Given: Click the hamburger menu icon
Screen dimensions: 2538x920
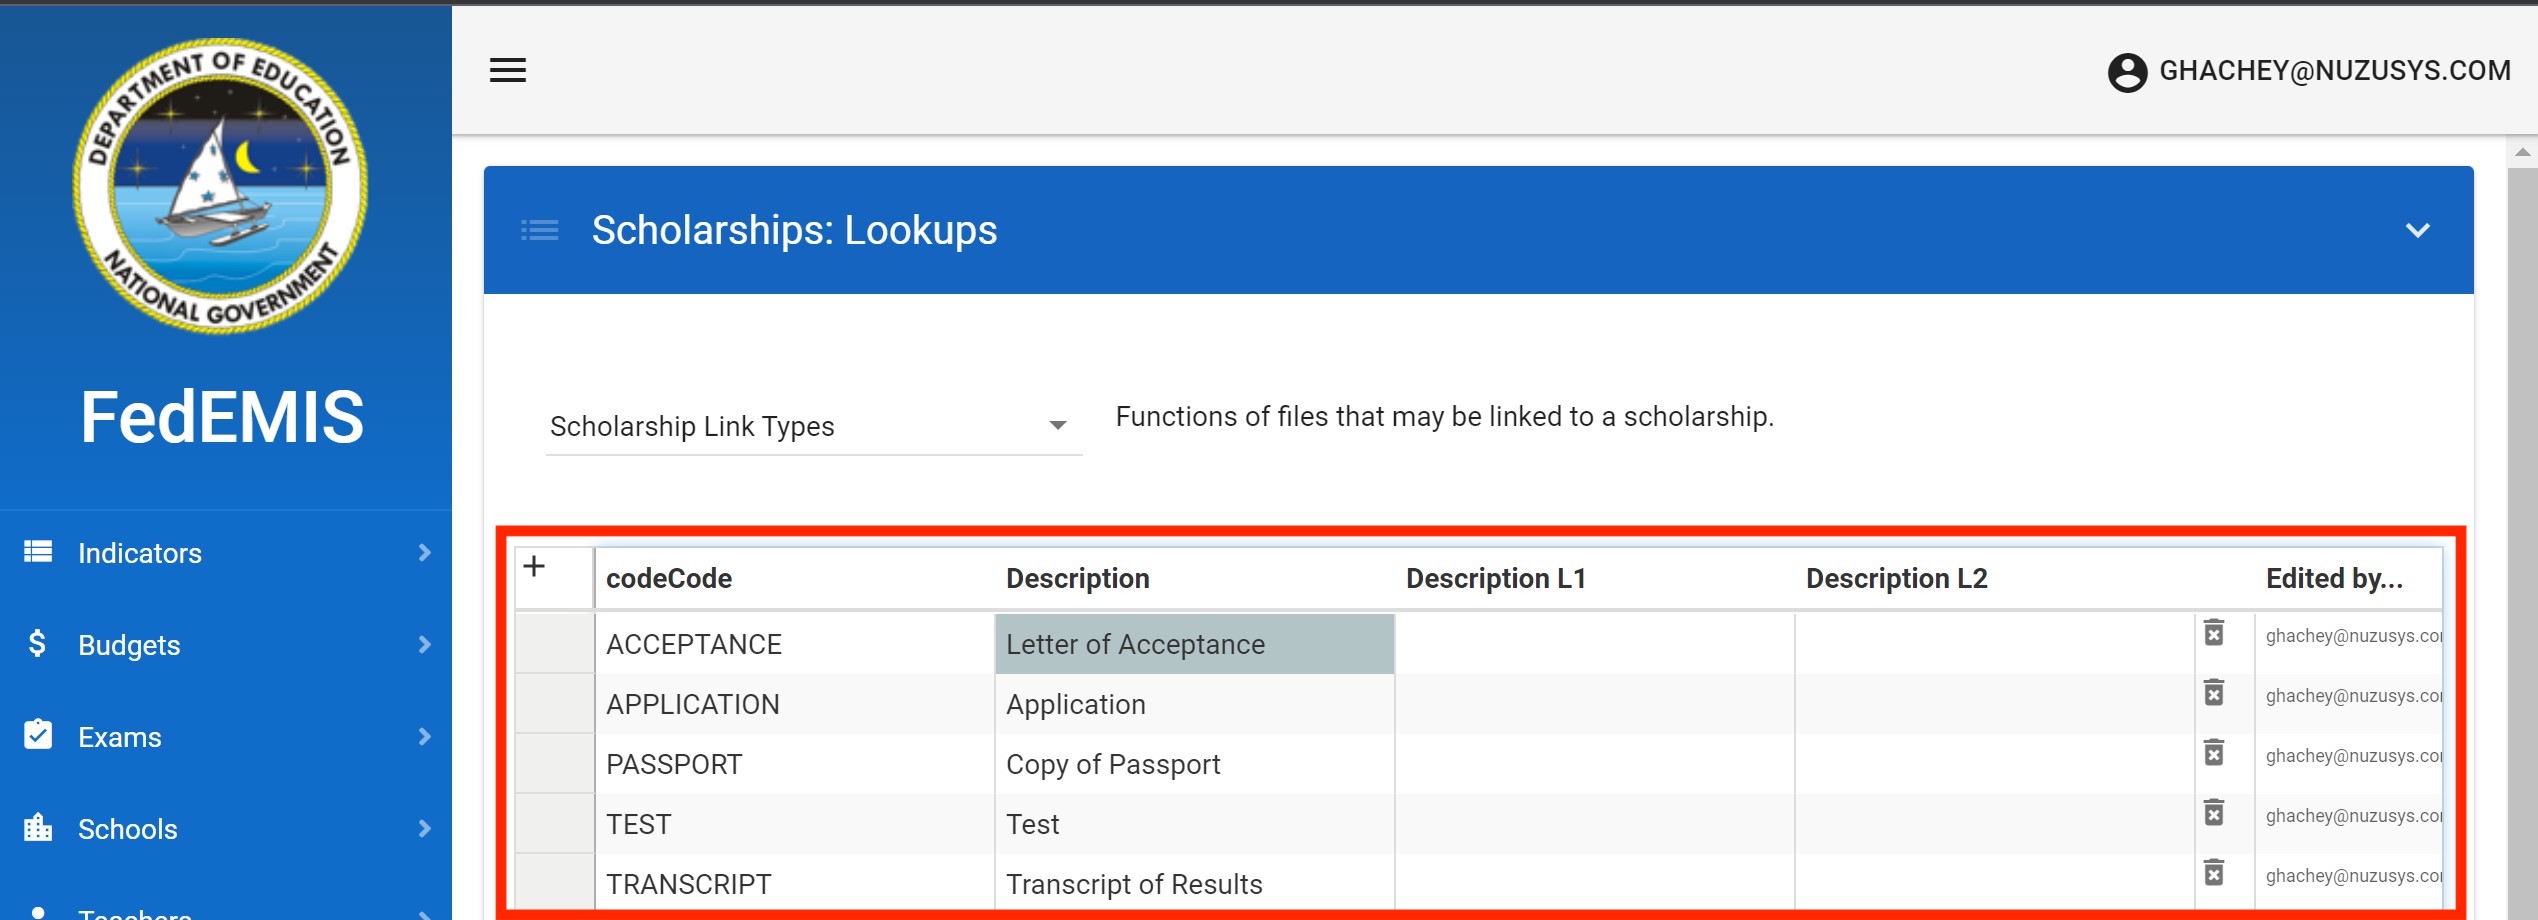Looking at the screenshot, I should pos(508,70).
